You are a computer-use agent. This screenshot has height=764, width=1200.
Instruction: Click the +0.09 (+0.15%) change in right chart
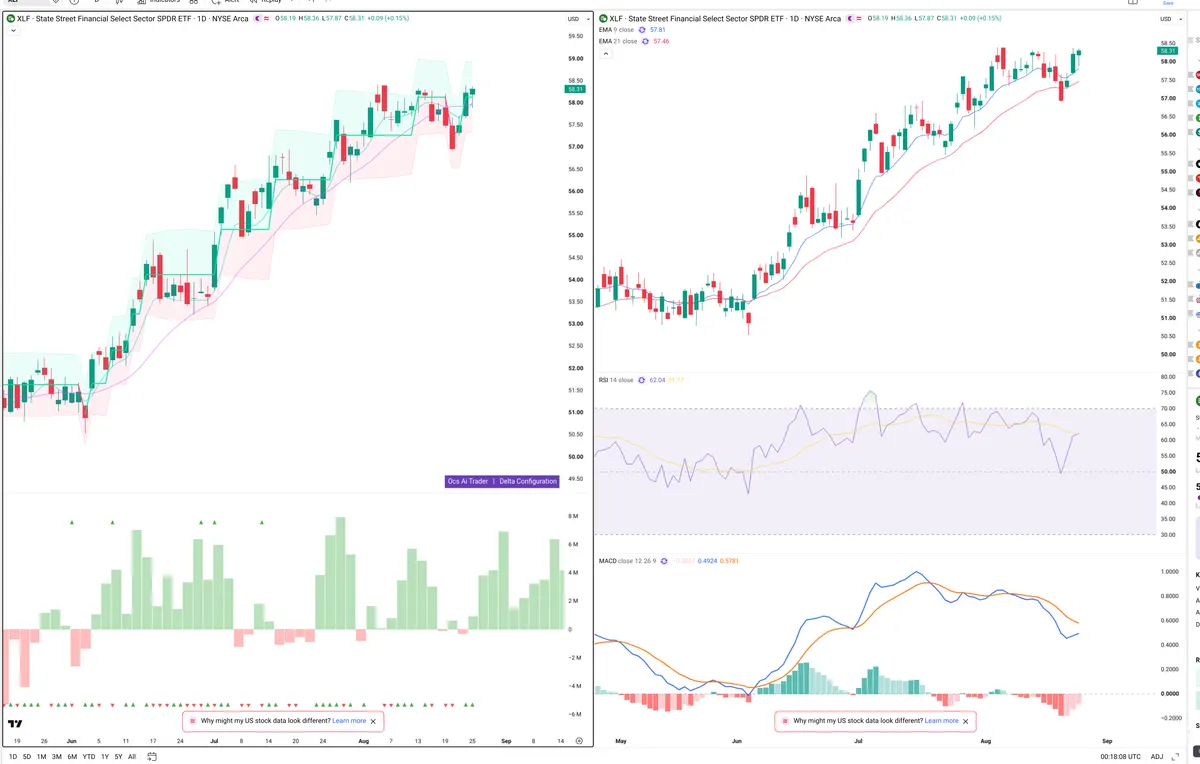[980, 18]
